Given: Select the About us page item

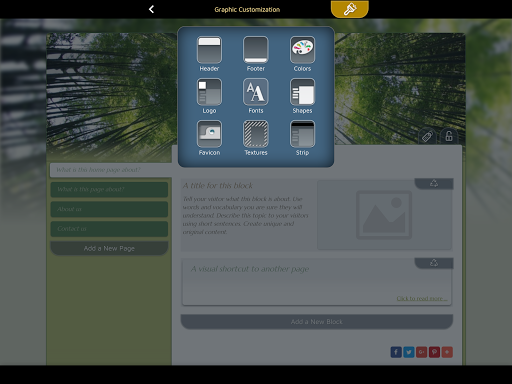Looking at the screenshot, I should (x=109, y=209).
